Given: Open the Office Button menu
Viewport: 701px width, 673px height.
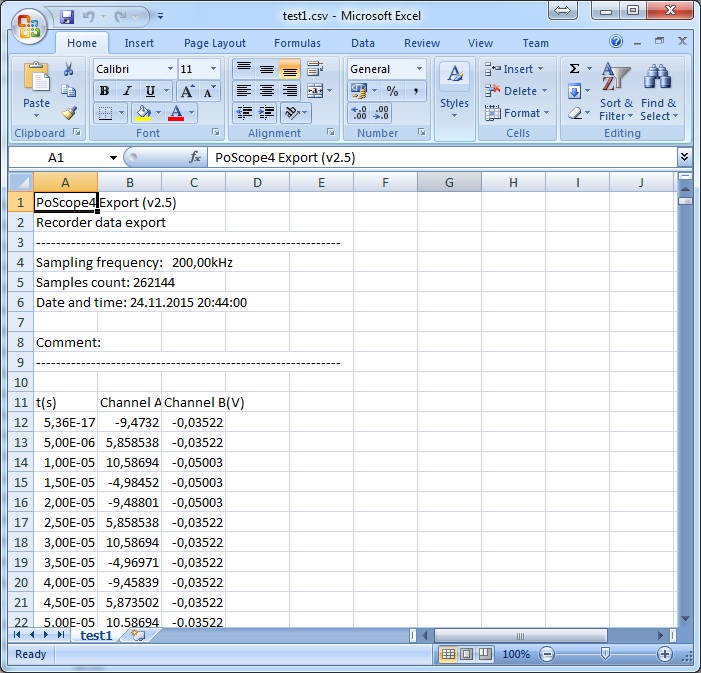Looking at the screenshot, I should pos(29,26).
